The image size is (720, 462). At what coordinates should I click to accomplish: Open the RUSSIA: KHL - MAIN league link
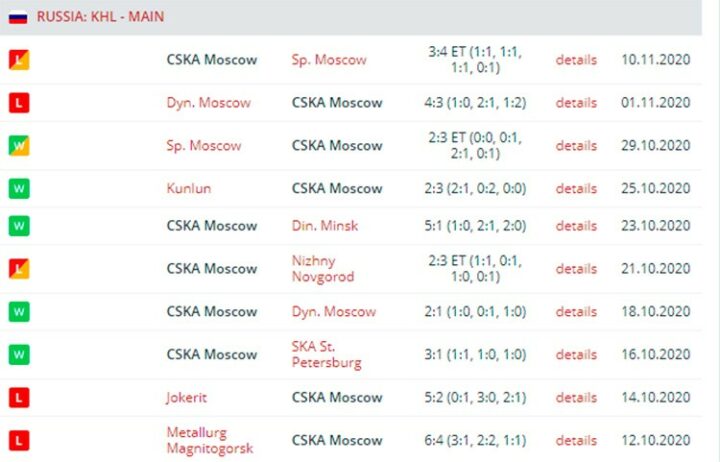point(100,17)
